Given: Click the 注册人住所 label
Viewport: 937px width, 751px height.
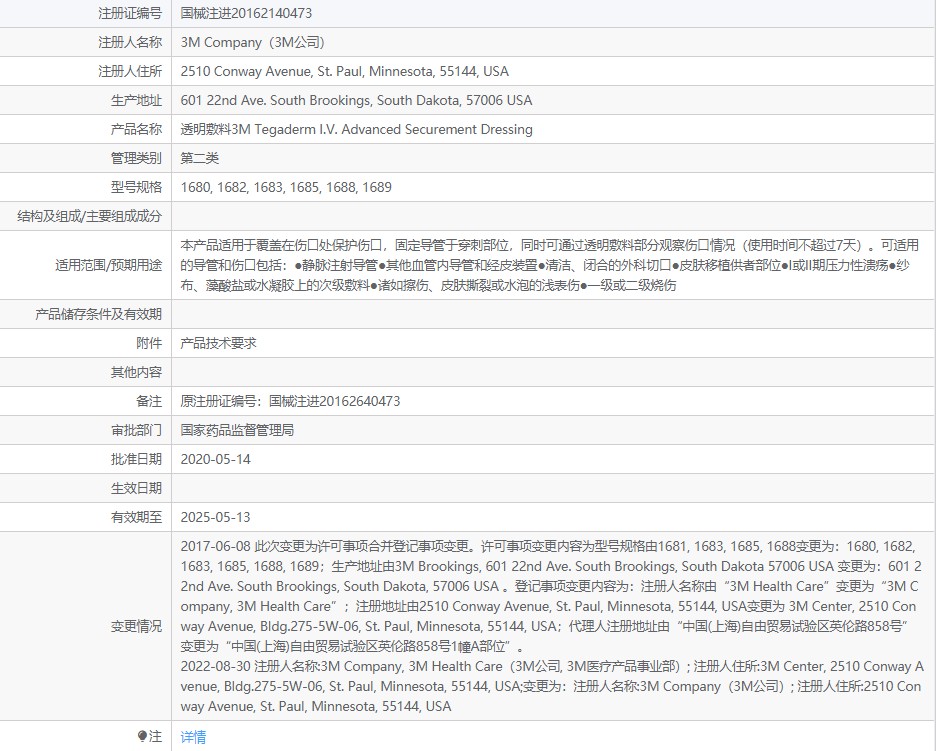Looking at the screenshot, I should point(130,71).
